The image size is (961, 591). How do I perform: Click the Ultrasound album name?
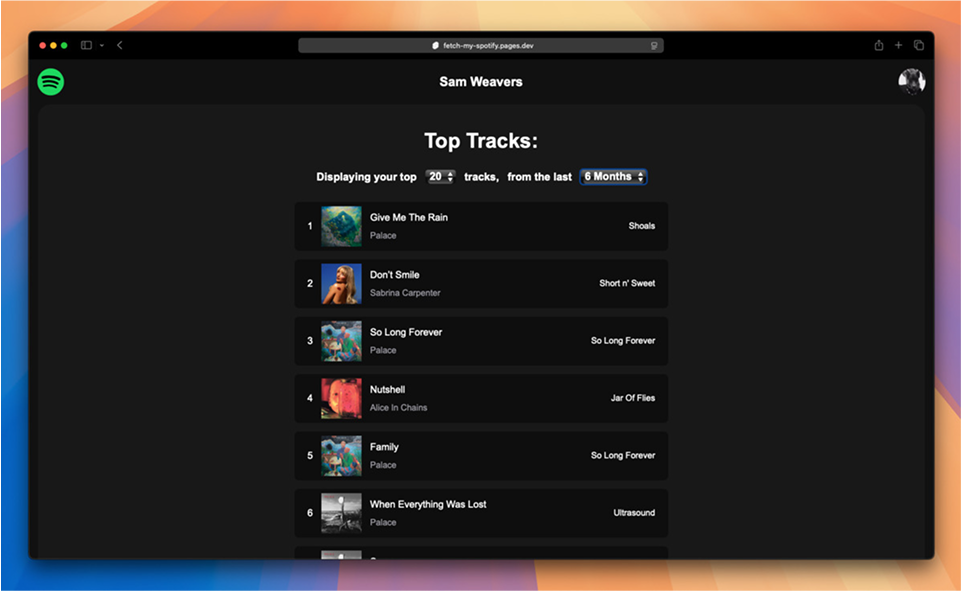(634, 513)
